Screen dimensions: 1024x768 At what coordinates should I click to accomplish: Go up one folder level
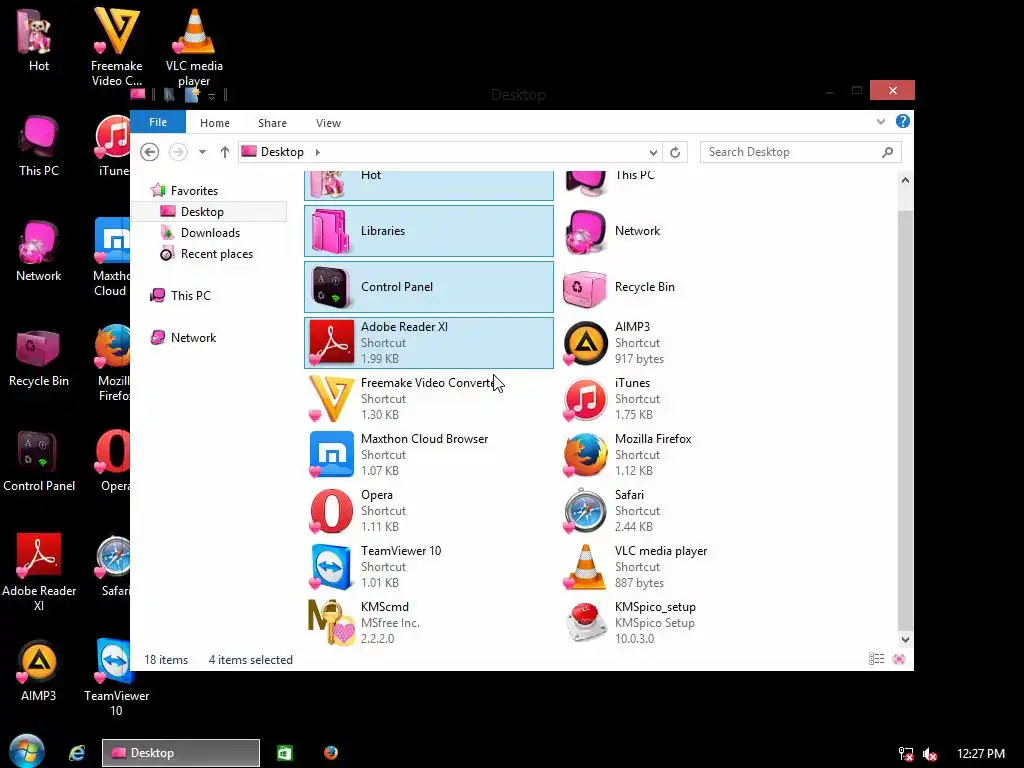[225, 152]
